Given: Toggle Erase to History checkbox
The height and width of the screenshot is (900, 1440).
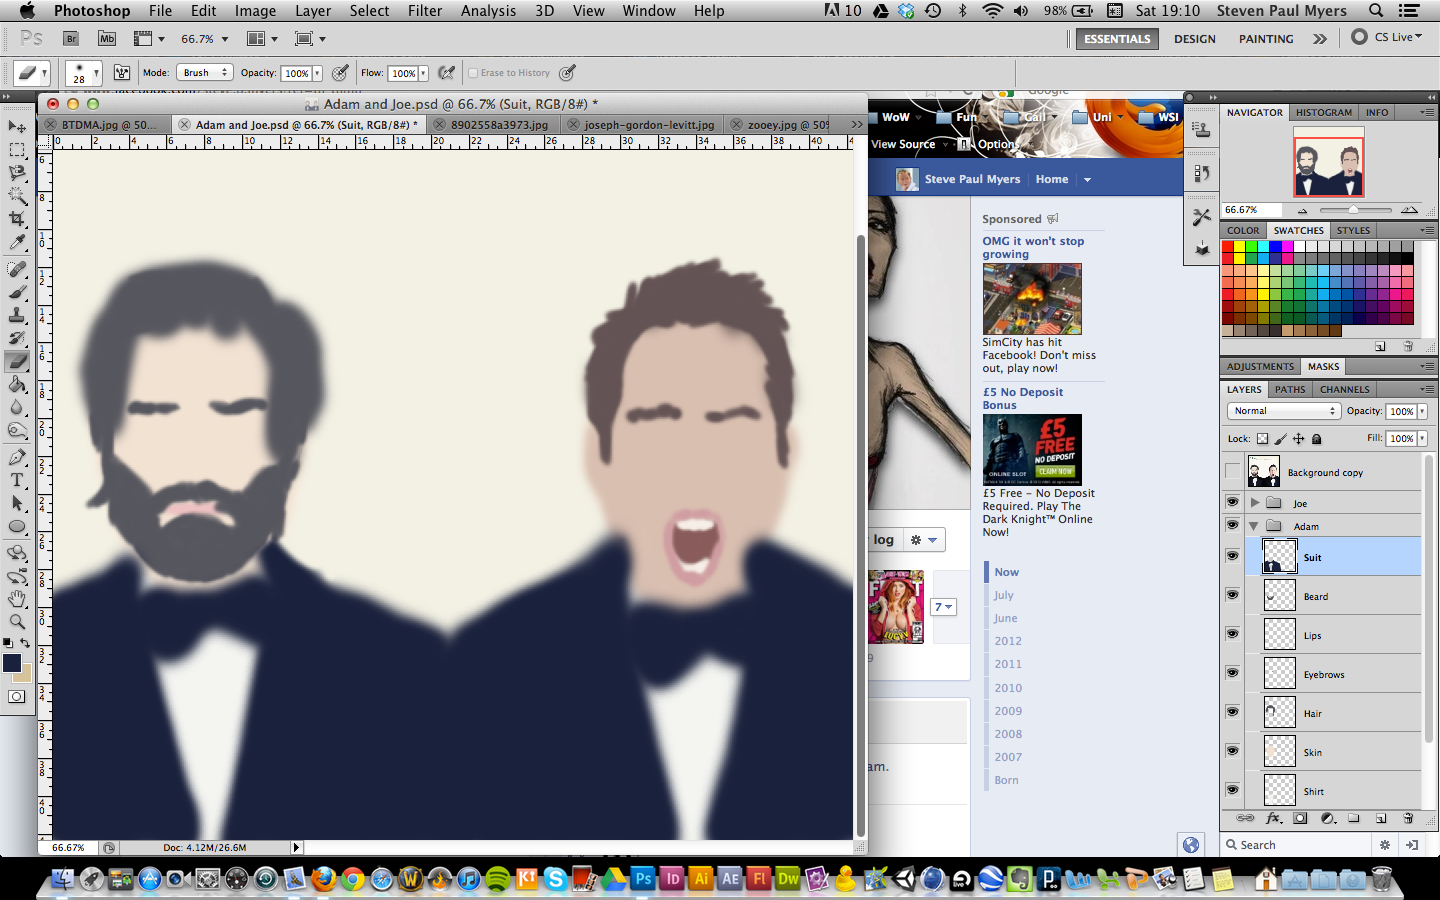Looking at the screenshot, I should 473,73.
